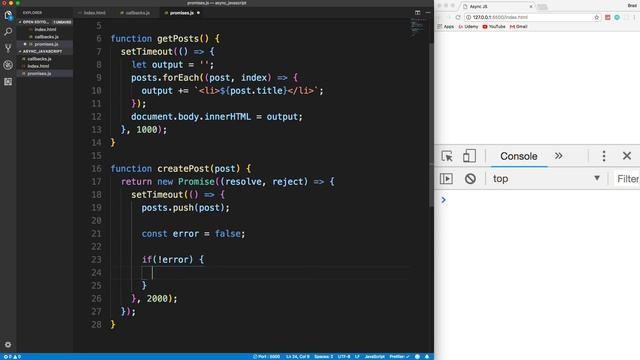Toggle the device toolbar in DevTools
This screenshot has height=360, width=640.
click(x=469, y=156)
